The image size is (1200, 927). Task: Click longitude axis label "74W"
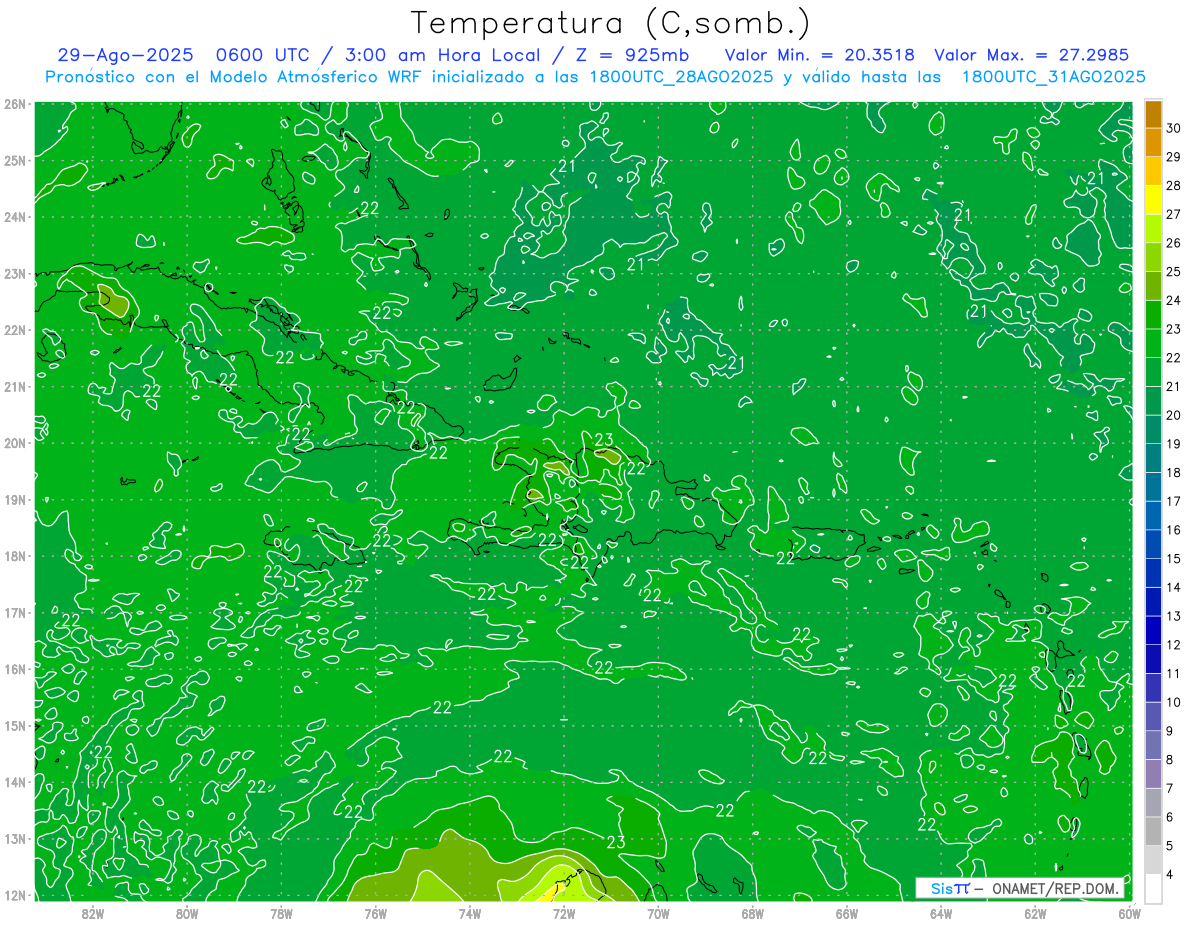[470, 913]
